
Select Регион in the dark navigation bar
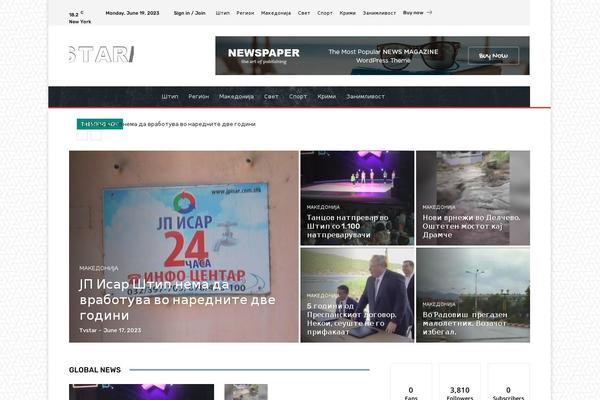tap(198, 97)
